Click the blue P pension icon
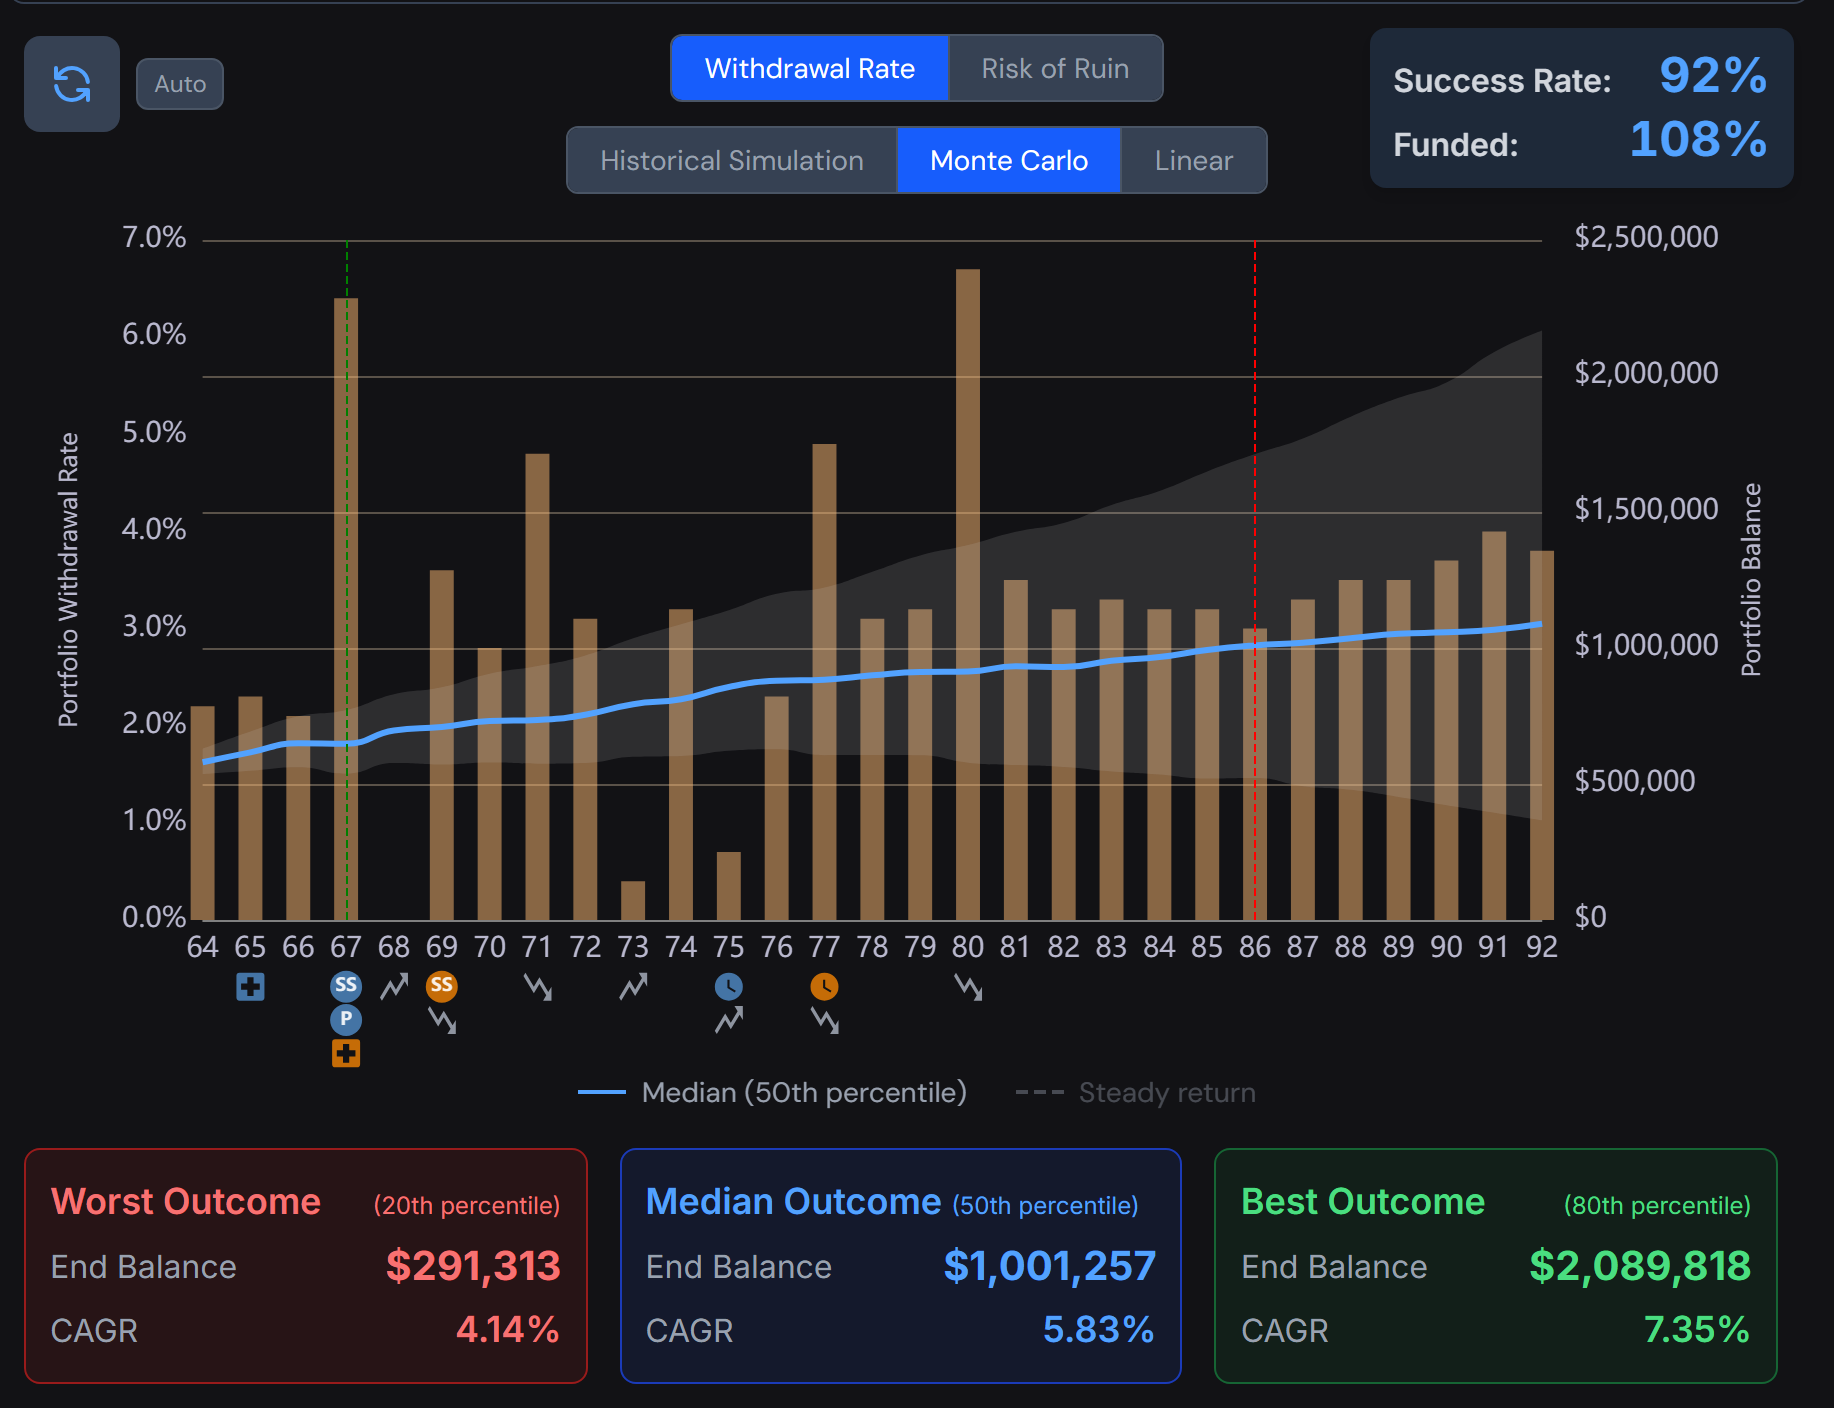 click(346, 1019)
